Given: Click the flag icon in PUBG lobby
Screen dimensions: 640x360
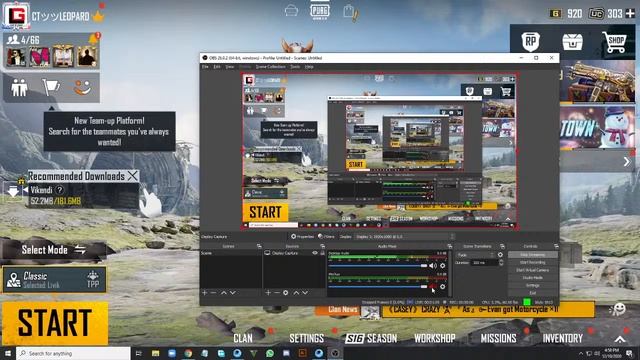Looking at the screenshot, I should [x=51, y=87].
